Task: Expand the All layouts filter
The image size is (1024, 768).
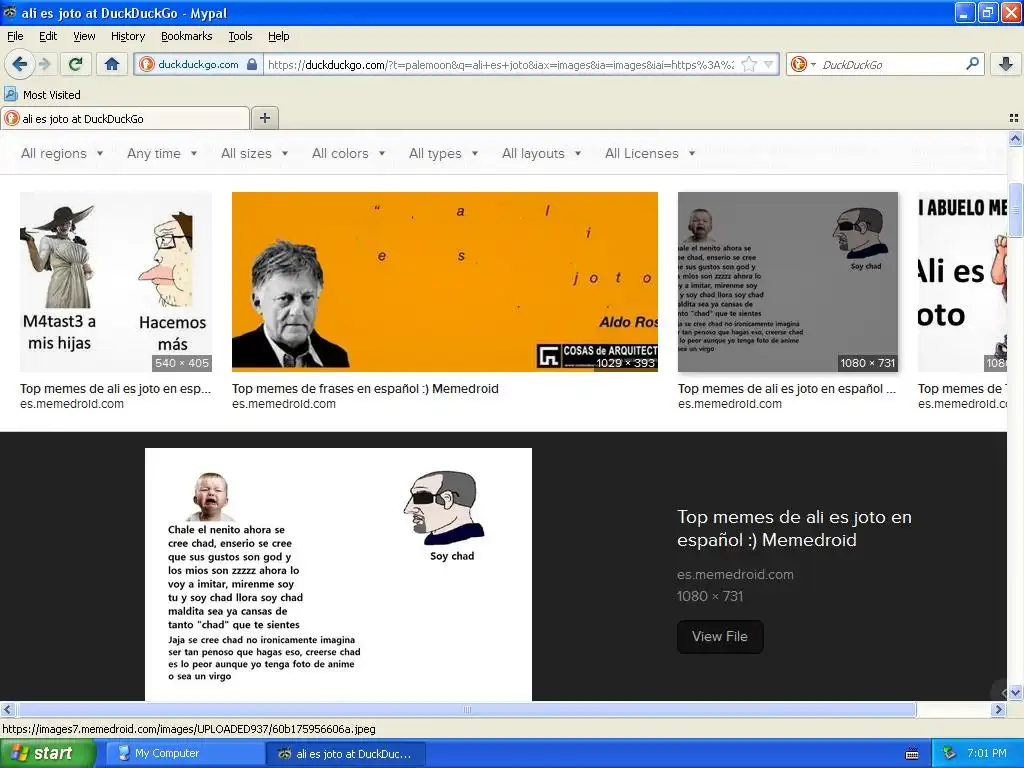Action: 541,153
